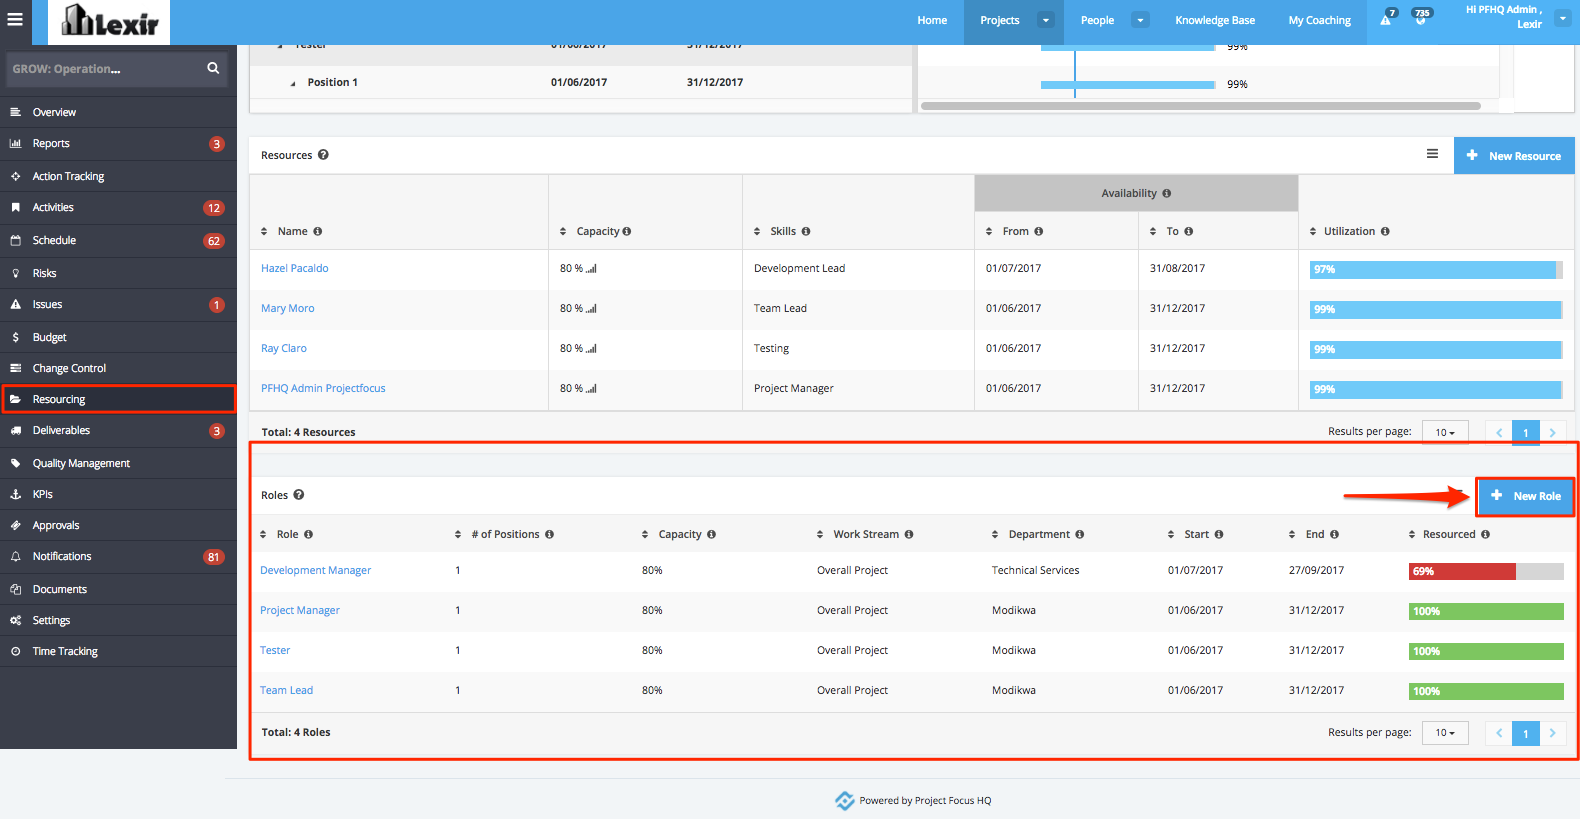Go to previous page of Roles
Screen dimensions: 1580x819
(x=1499, y=733)
